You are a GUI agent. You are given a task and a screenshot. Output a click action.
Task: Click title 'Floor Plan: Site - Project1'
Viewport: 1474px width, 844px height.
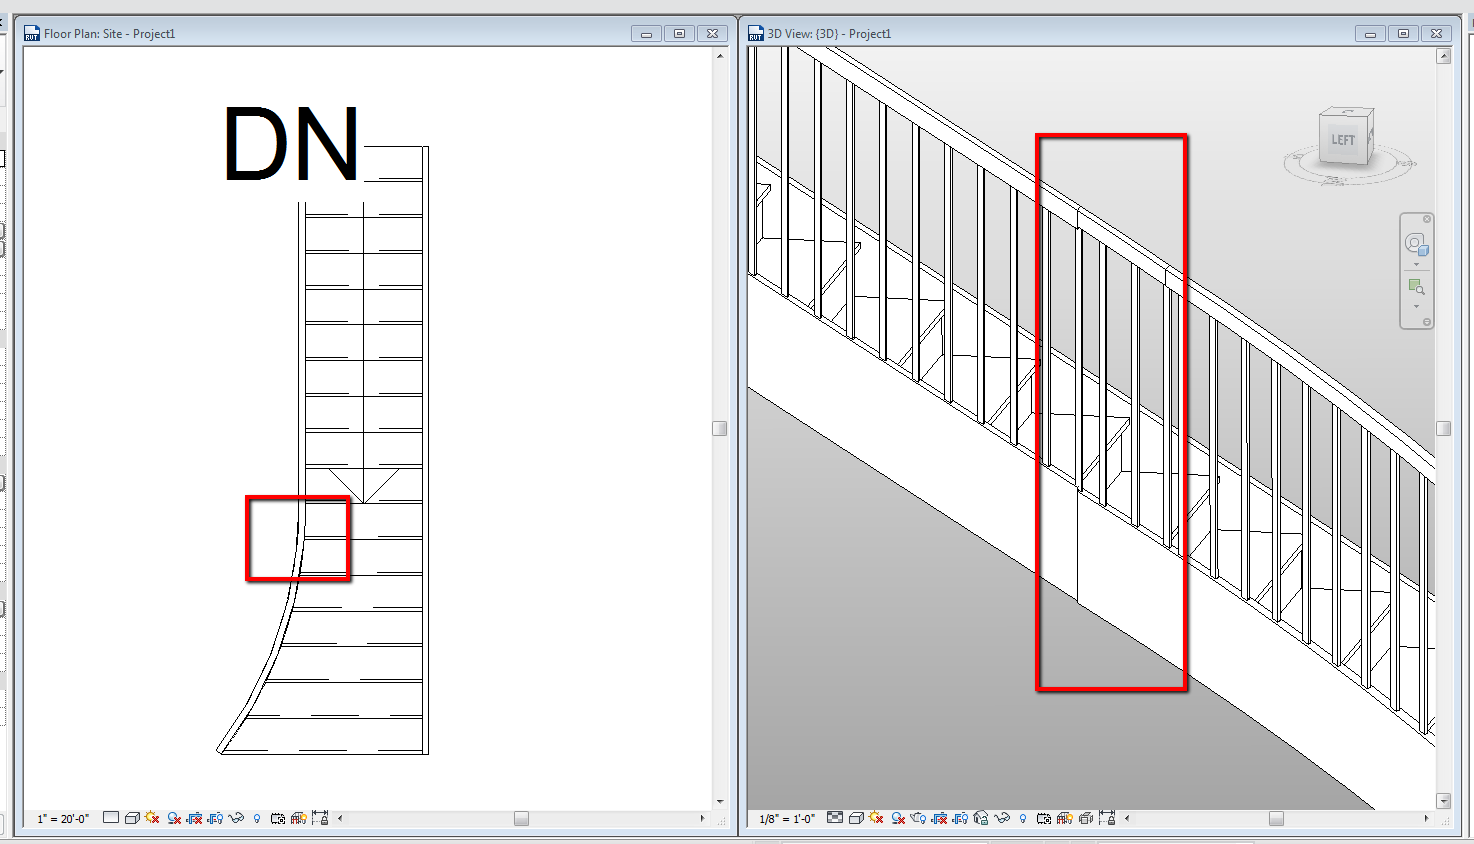pyautogui.click(x=110, y=34)
